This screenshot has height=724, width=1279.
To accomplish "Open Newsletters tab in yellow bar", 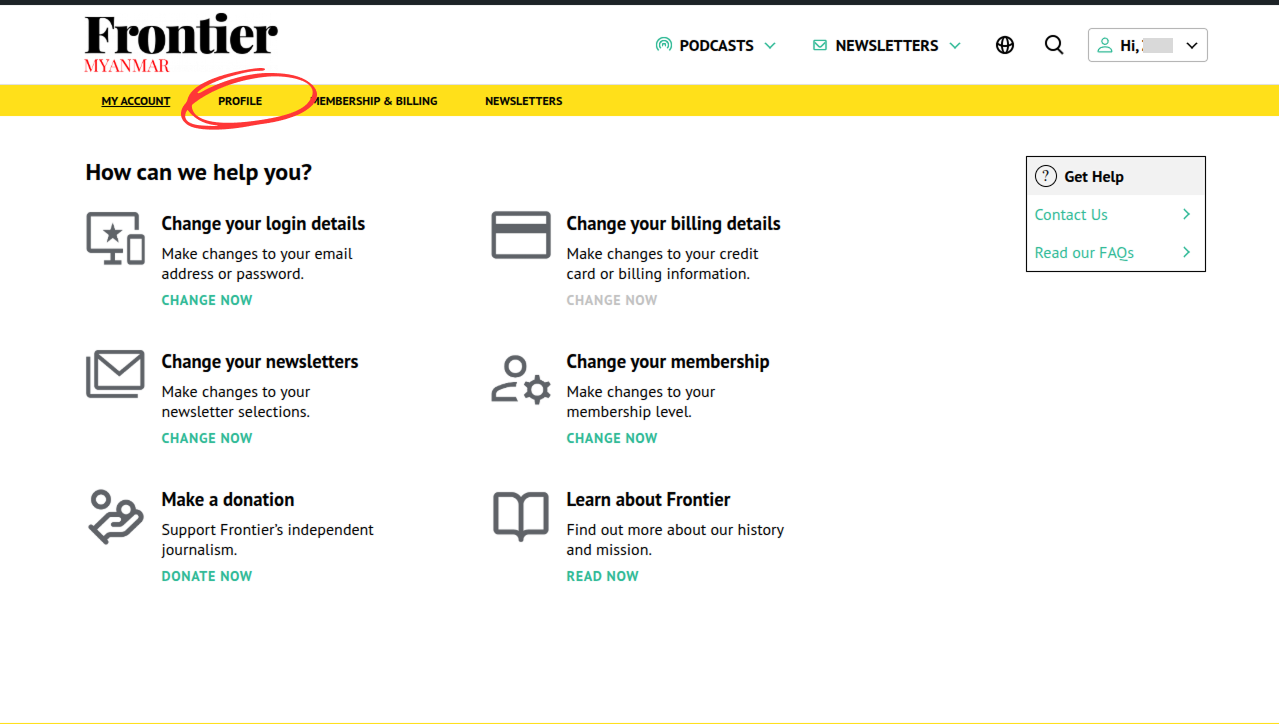I will 523,101.
